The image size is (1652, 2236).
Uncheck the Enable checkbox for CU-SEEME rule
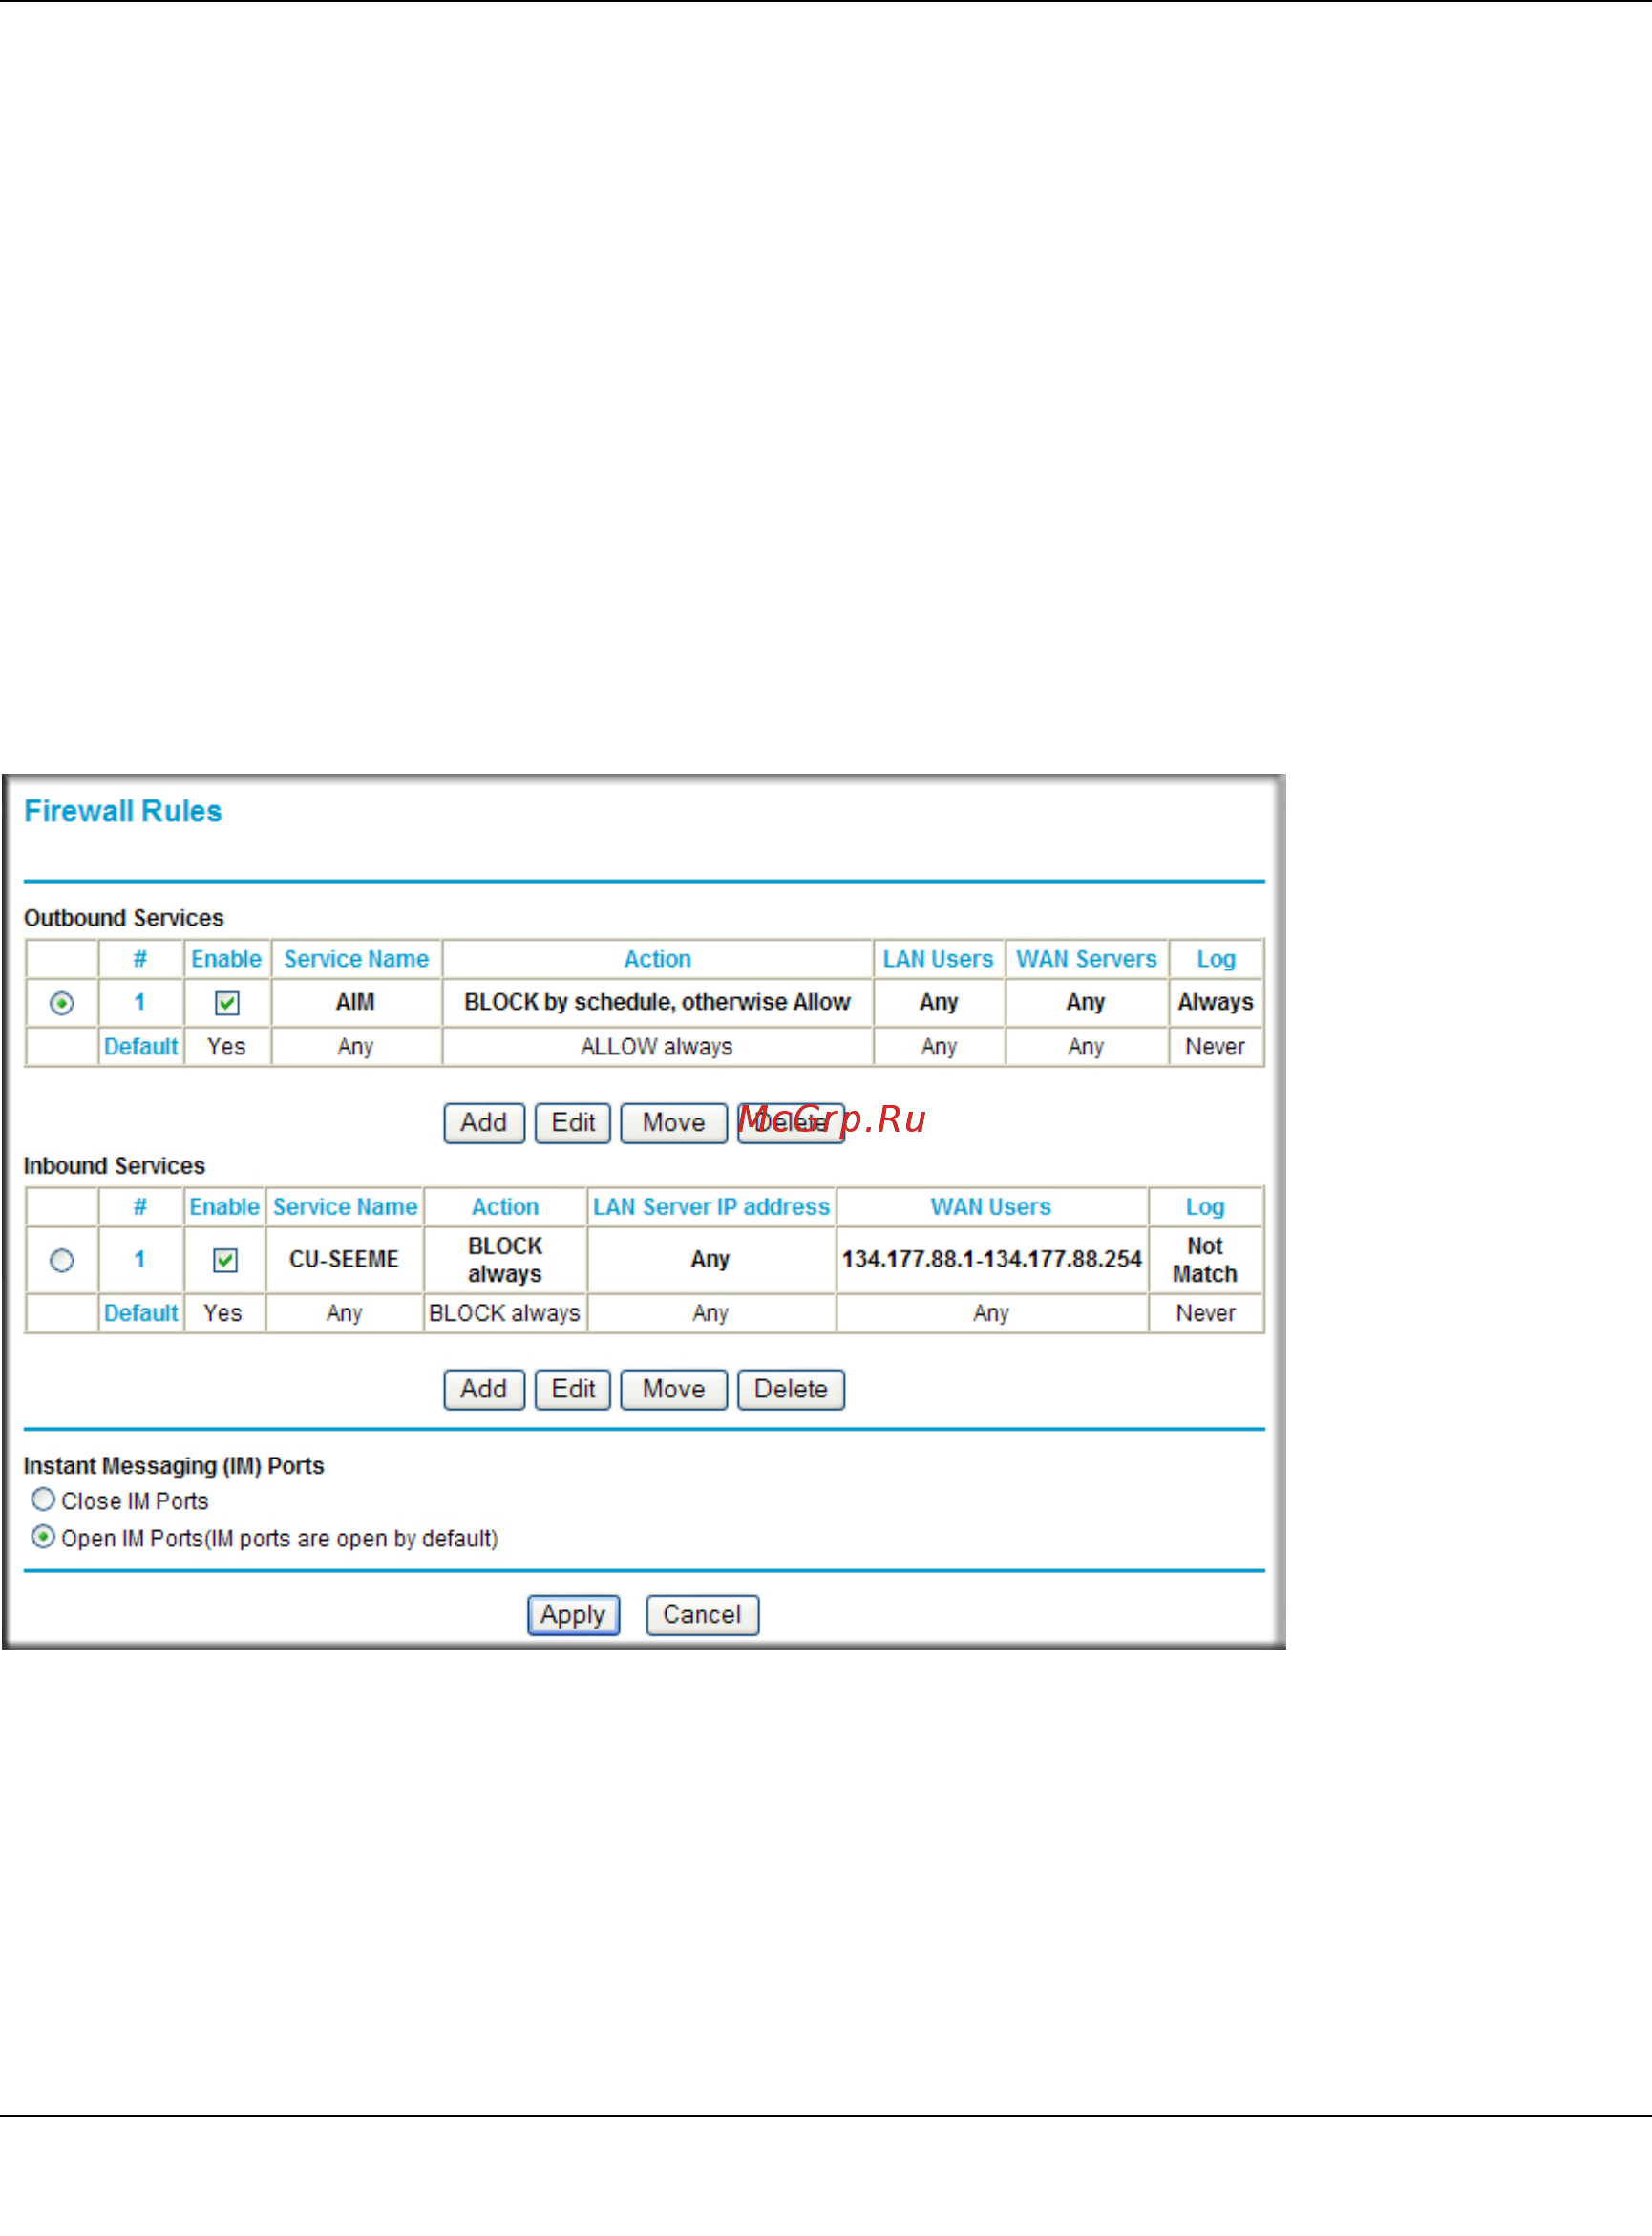coord(226,1260)
